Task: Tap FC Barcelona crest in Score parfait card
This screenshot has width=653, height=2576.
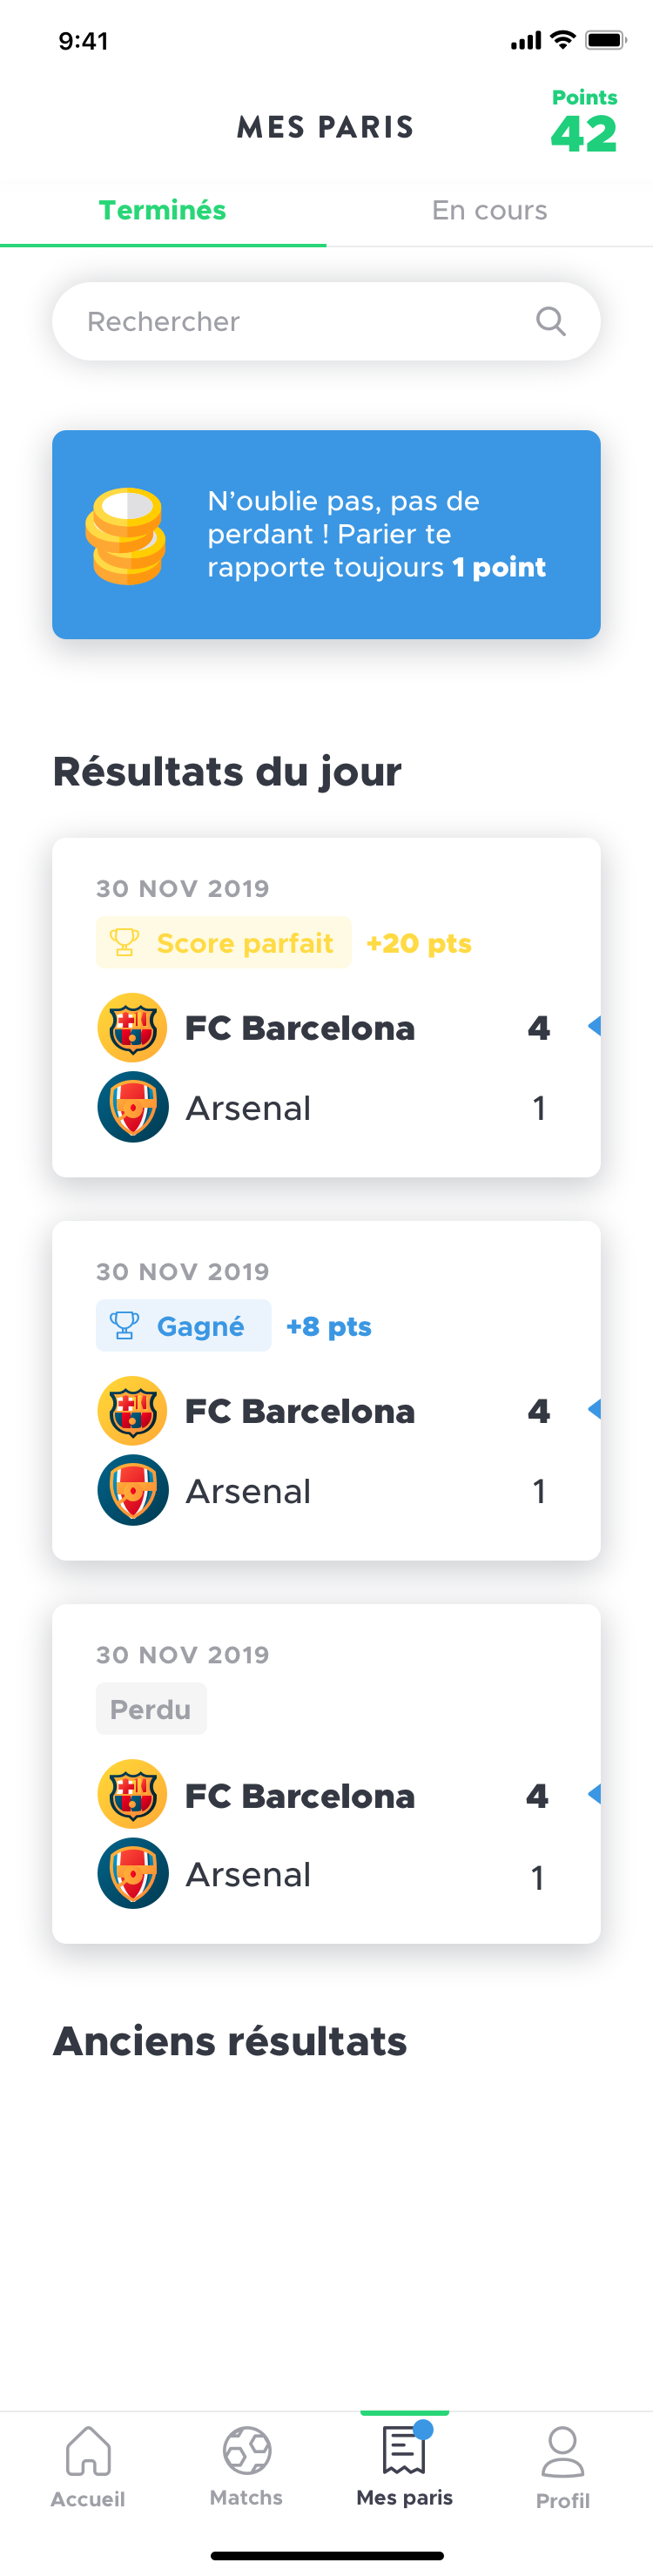Action: 132,1027
